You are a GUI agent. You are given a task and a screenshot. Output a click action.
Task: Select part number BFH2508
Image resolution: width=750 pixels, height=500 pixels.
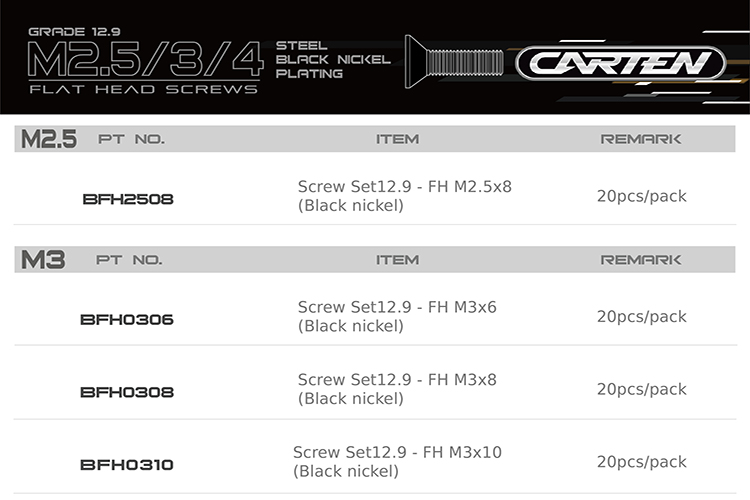pyautogui.click(x=127, y=199)
